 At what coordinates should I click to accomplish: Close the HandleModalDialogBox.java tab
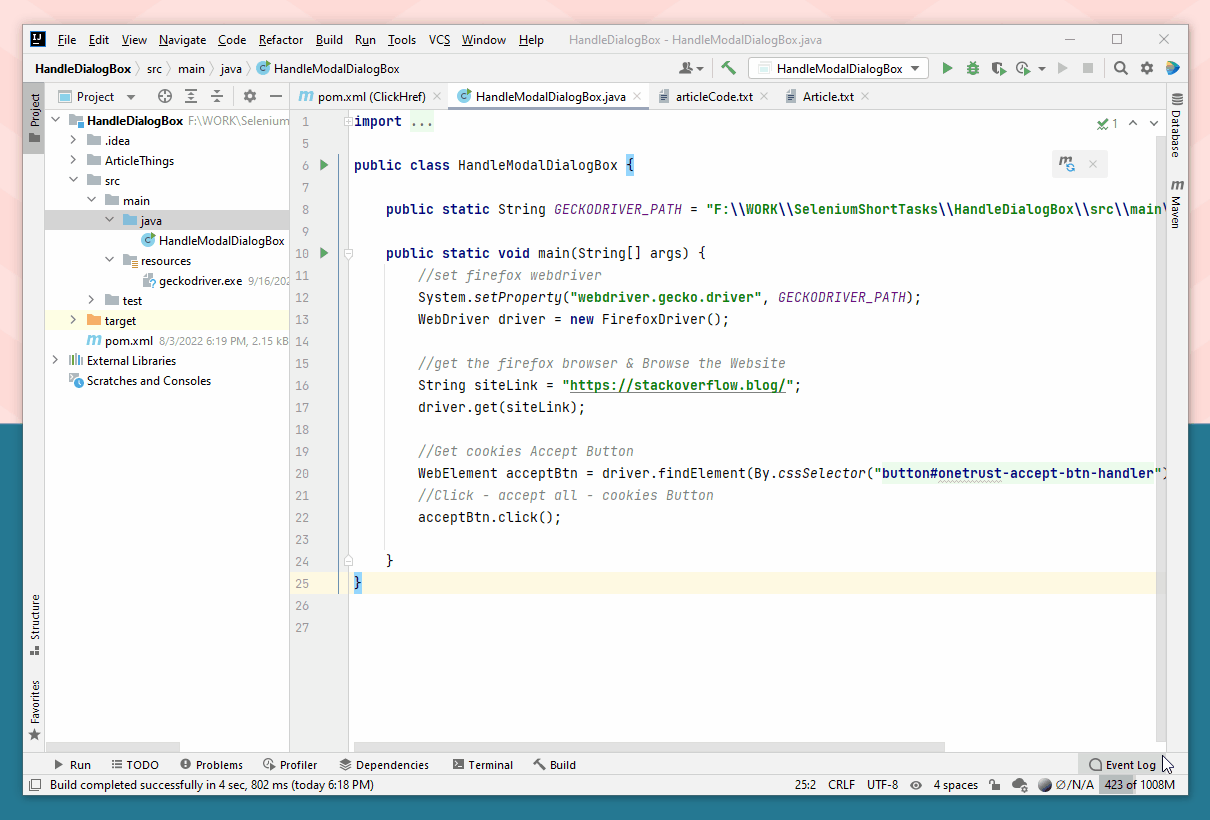click(637, 96)
